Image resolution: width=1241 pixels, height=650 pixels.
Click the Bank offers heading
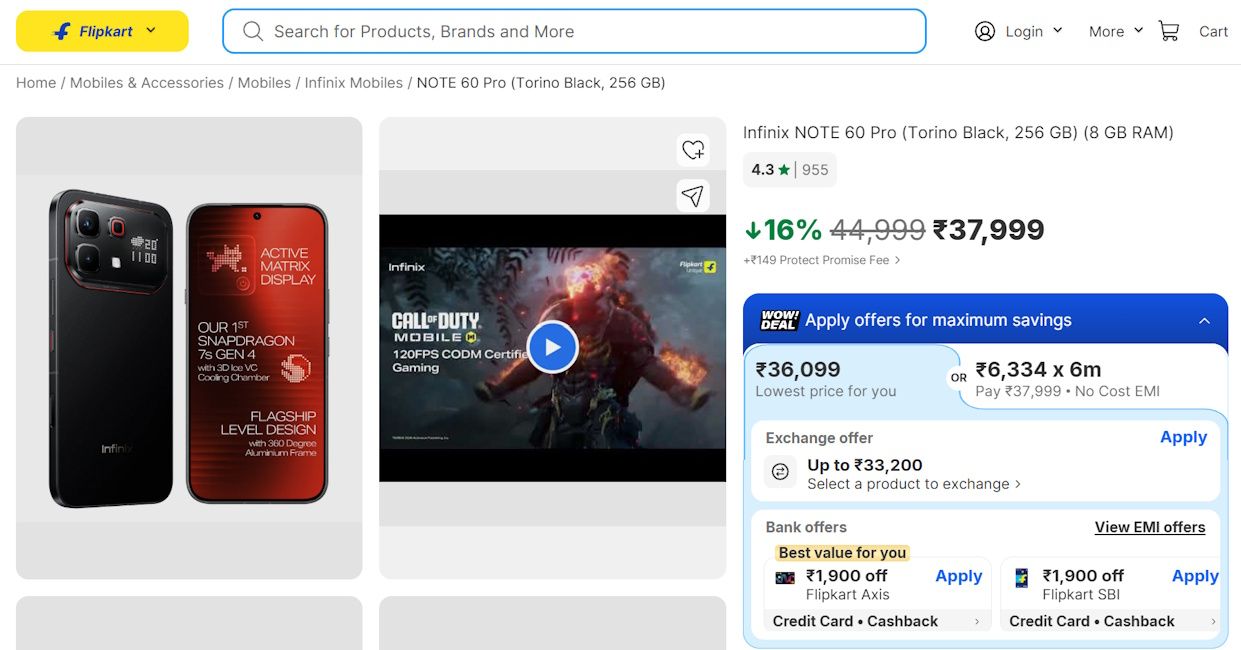pyautogui.click(x=806, y=527)
